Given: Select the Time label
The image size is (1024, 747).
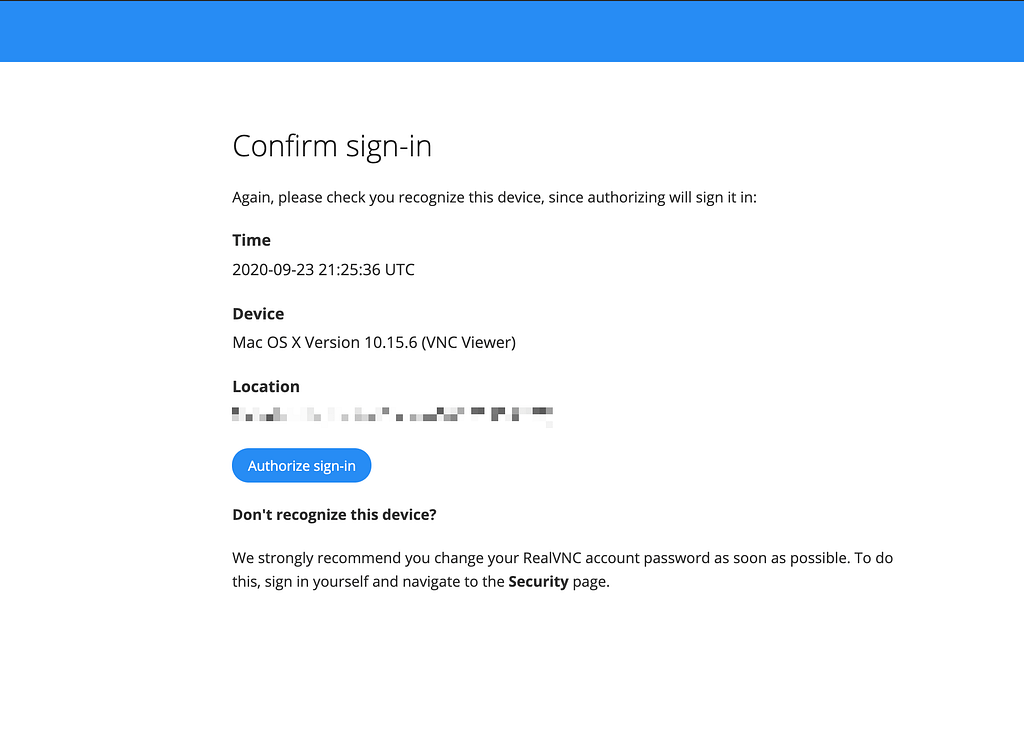Looking at the screenshot, I should (251, 240).
